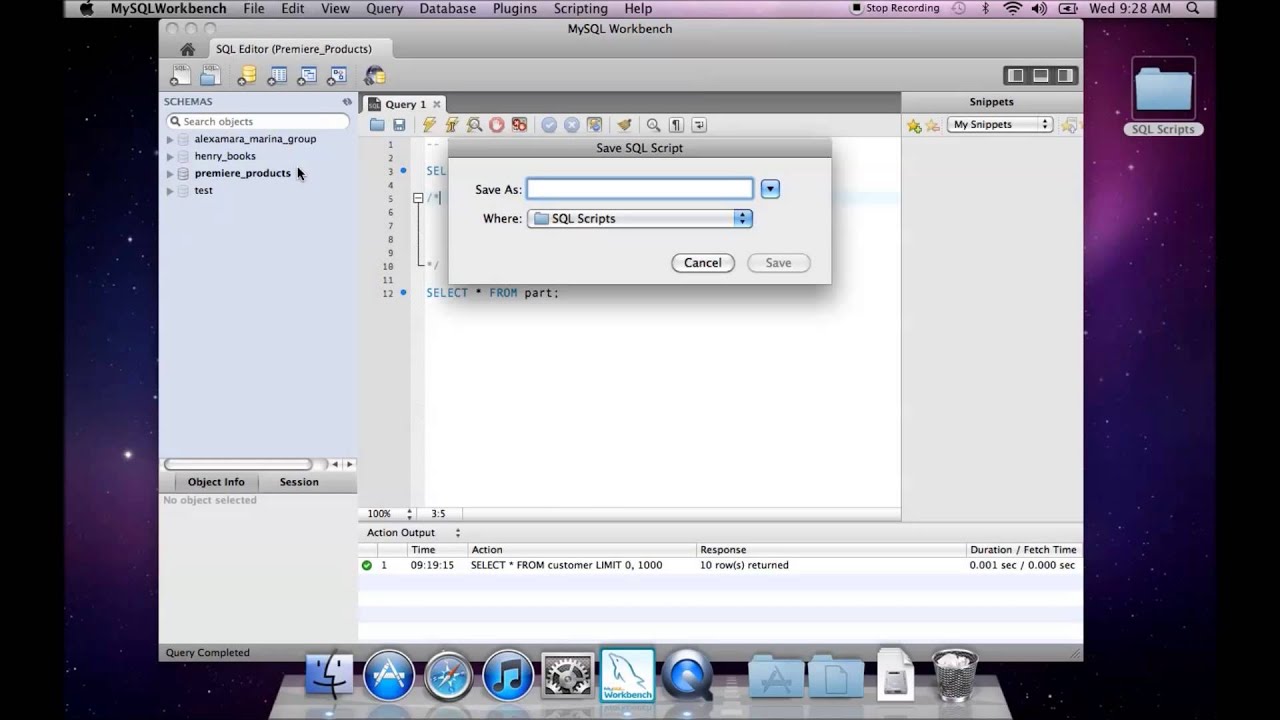Open SQL Scripts desktop folder

point(1163,98)
